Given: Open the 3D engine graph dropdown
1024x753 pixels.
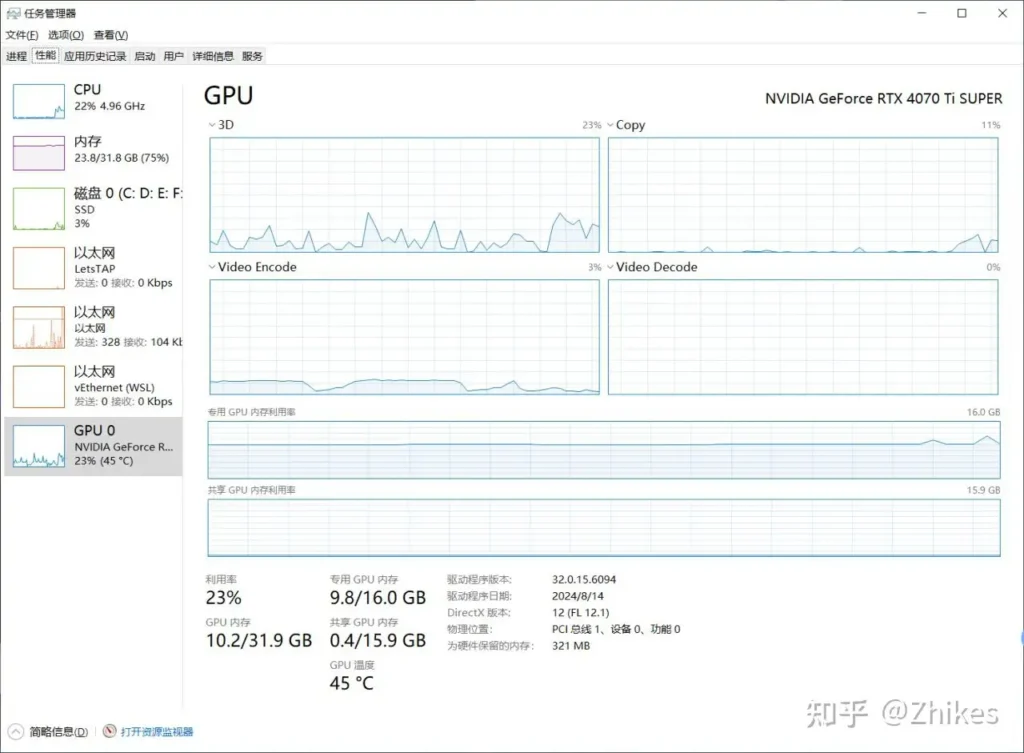Looking at the screenshot, I should pos(212,125).
